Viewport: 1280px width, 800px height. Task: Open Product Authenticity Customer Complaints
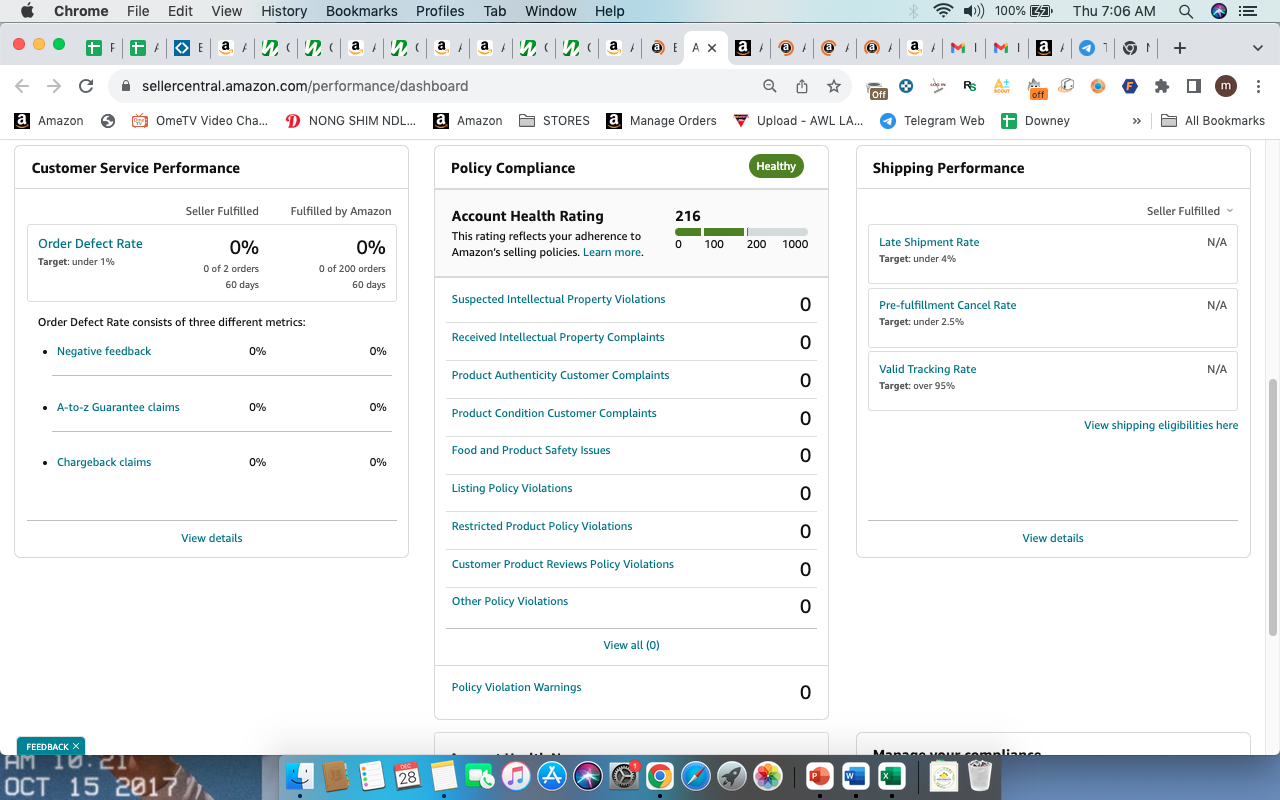pos(560,375)
